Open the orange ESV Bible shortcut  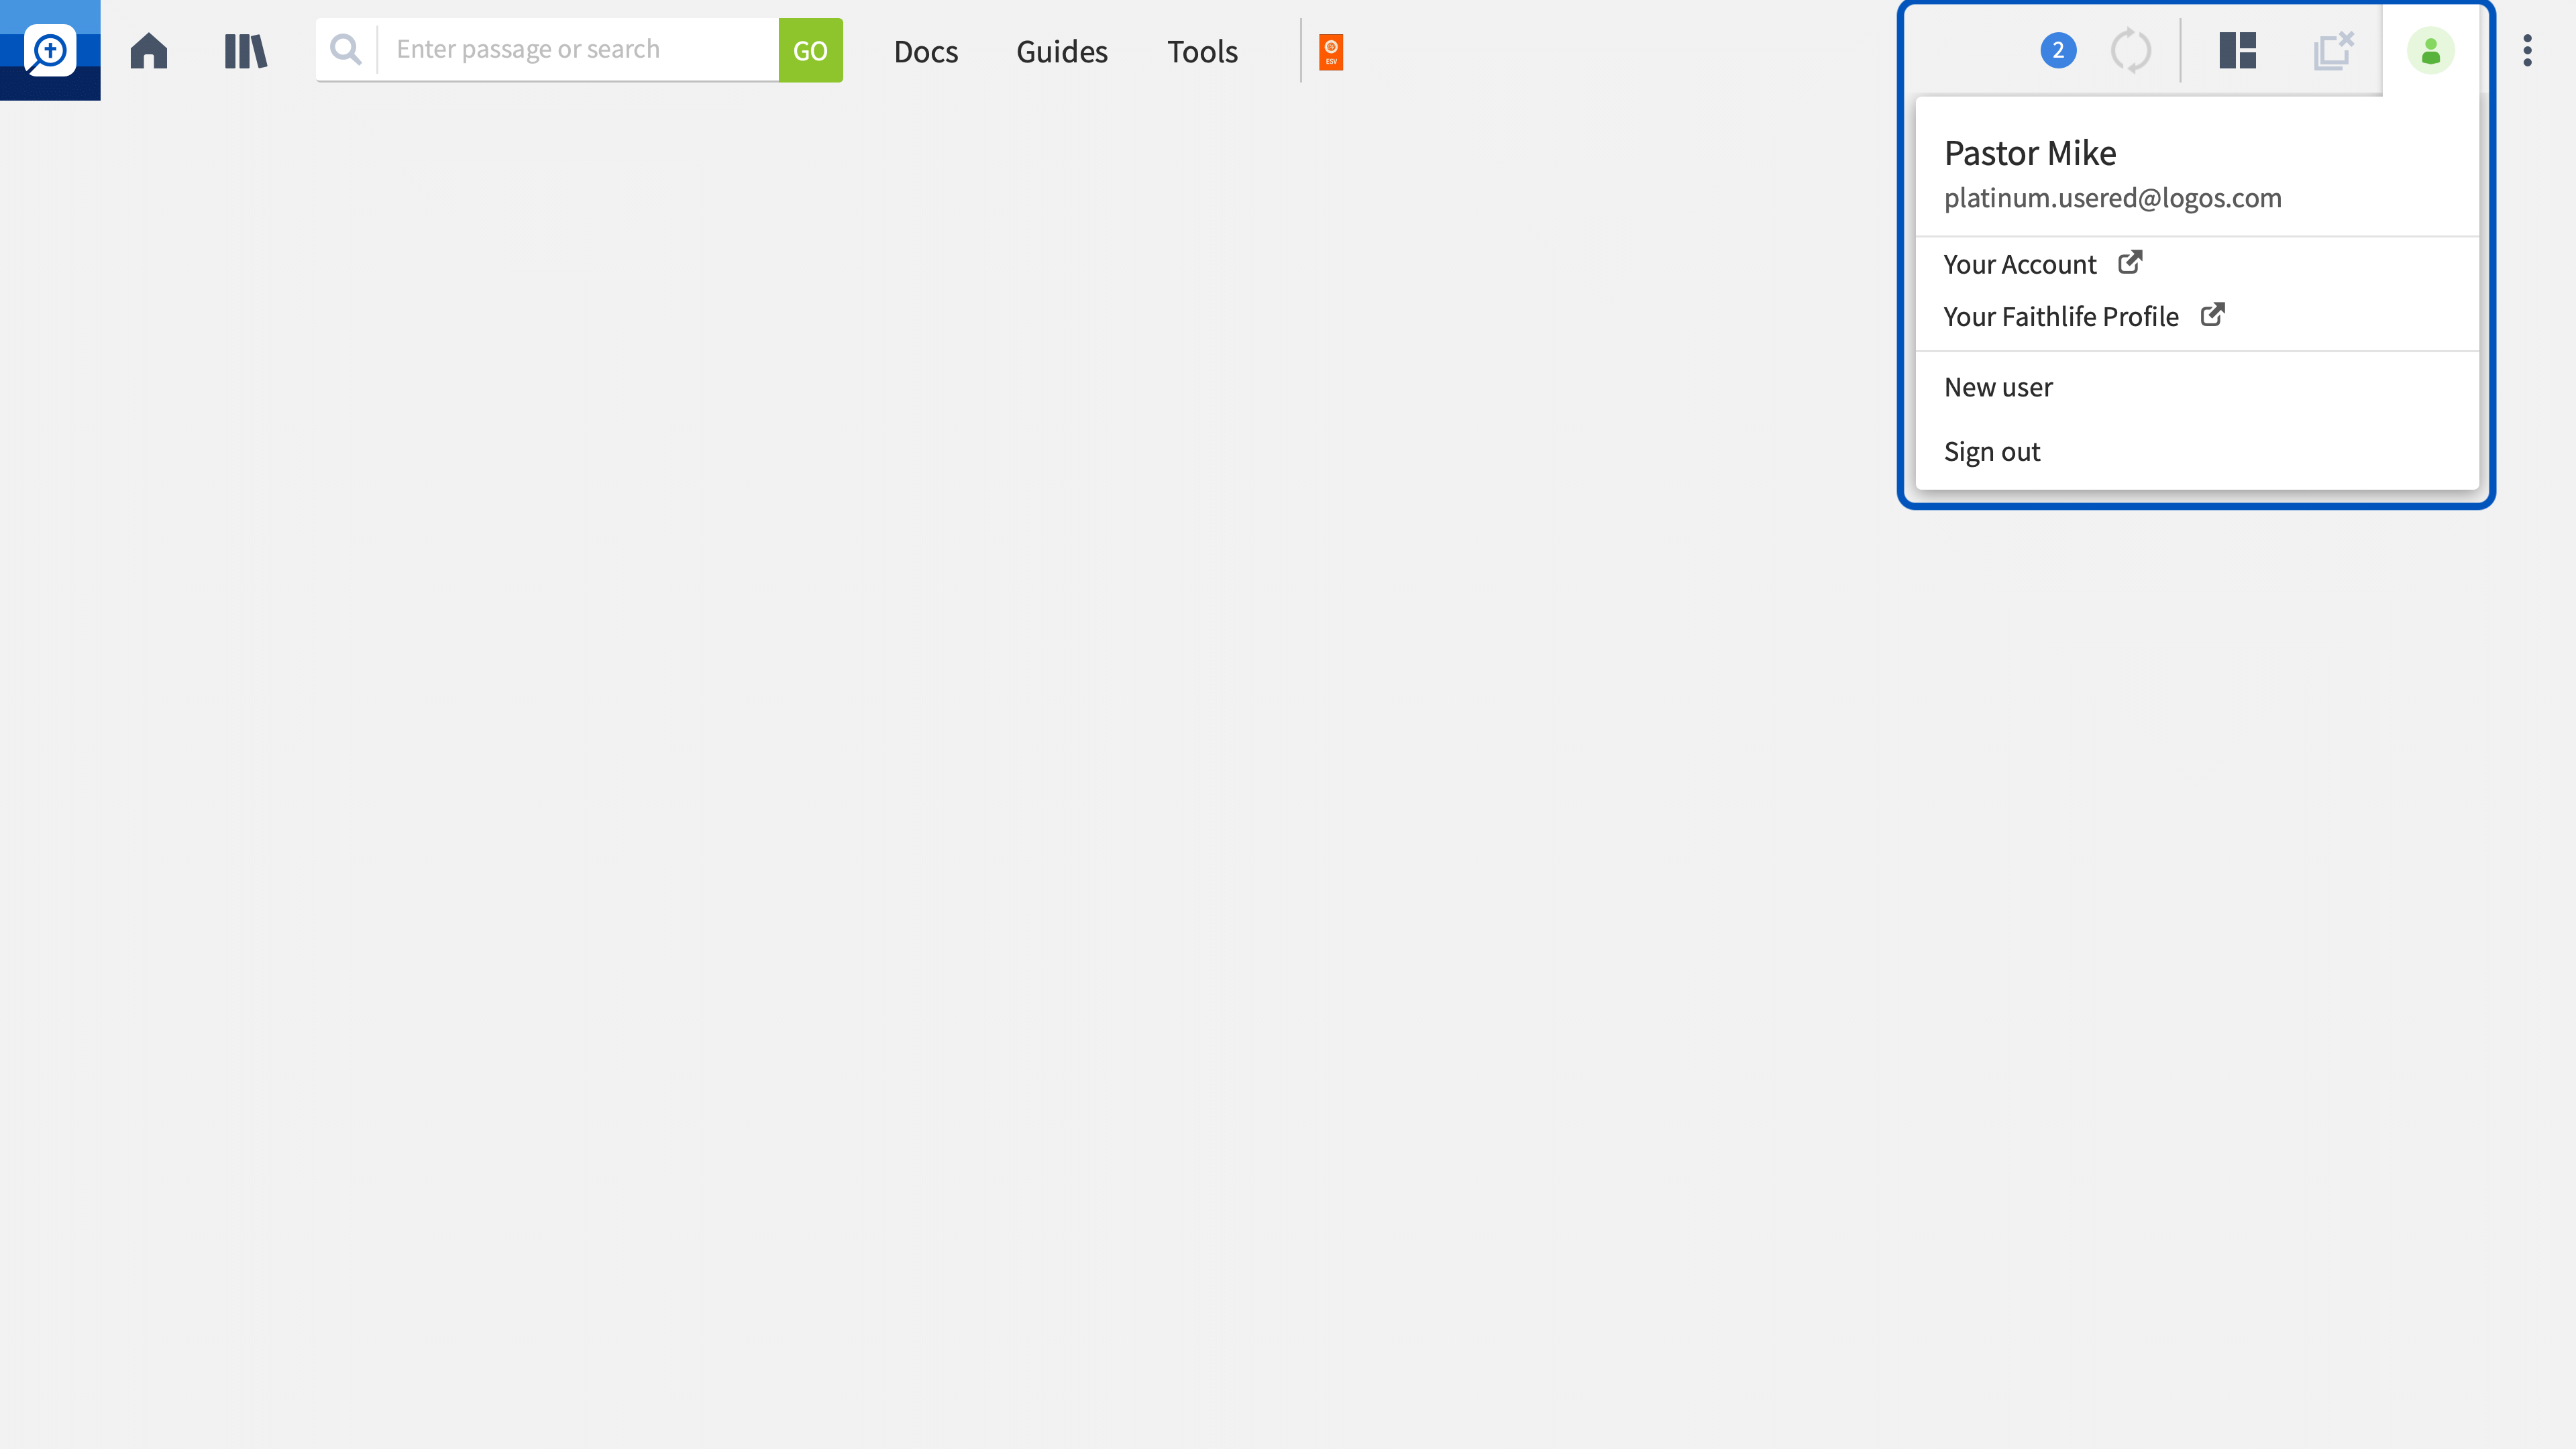point(1331,51)
